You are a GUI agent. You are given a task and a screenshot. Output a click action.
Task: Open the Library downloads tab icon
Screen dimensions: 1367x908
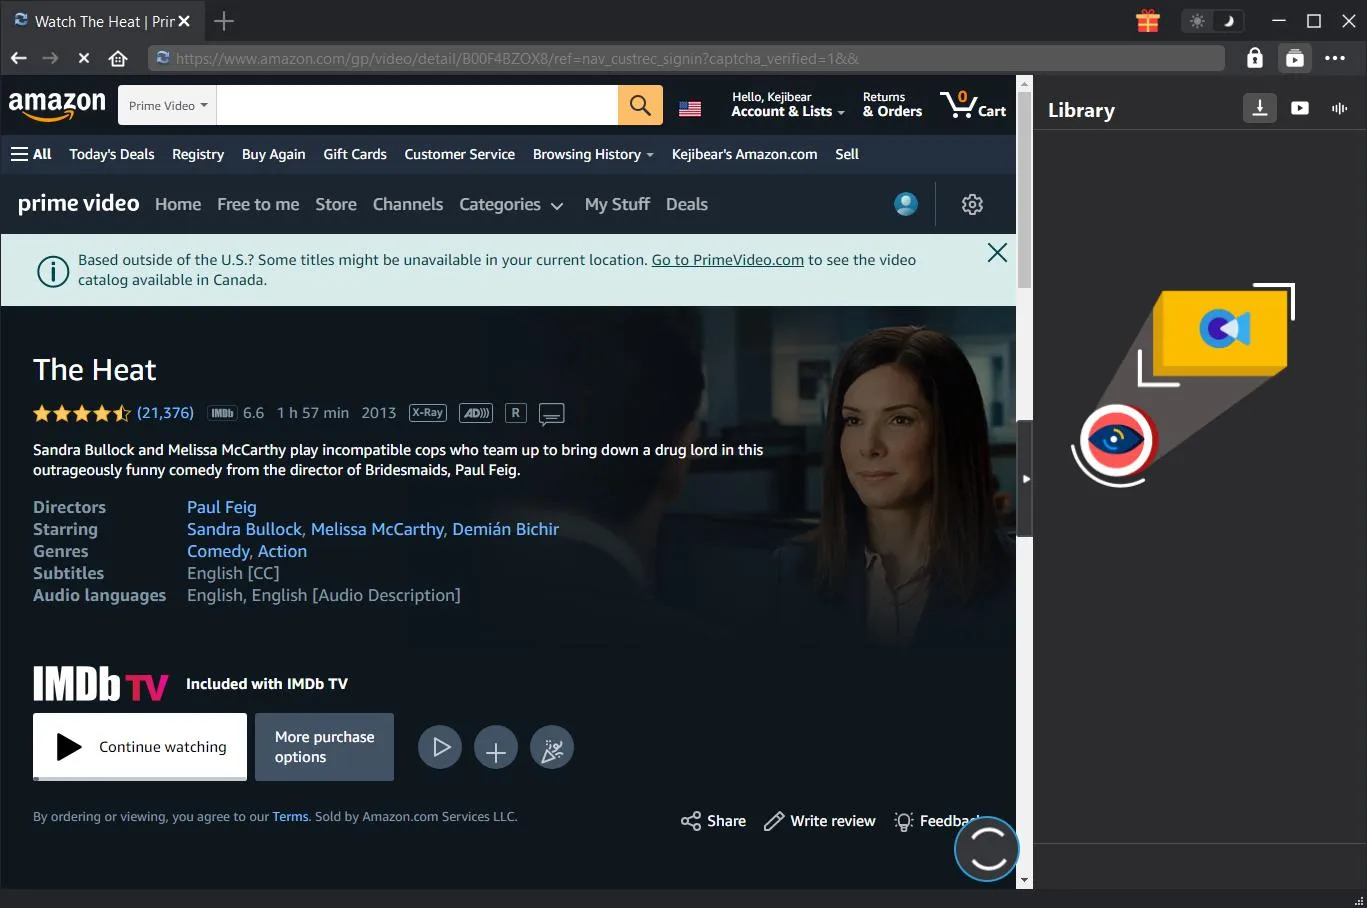1259,108
